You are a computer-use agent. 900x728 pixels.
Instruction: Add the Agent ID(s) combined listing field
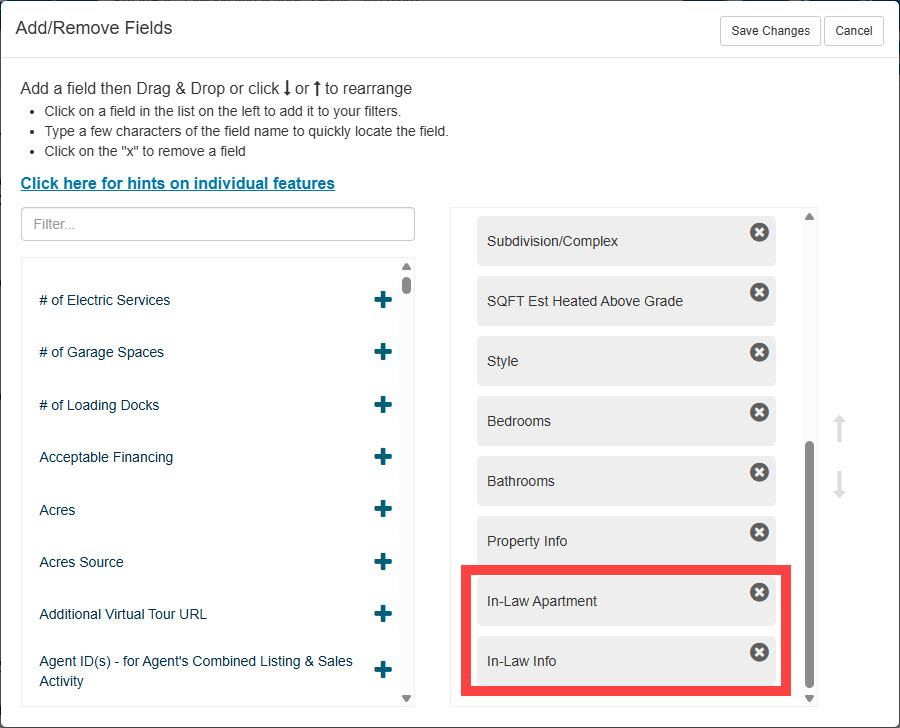pos(383,669)
